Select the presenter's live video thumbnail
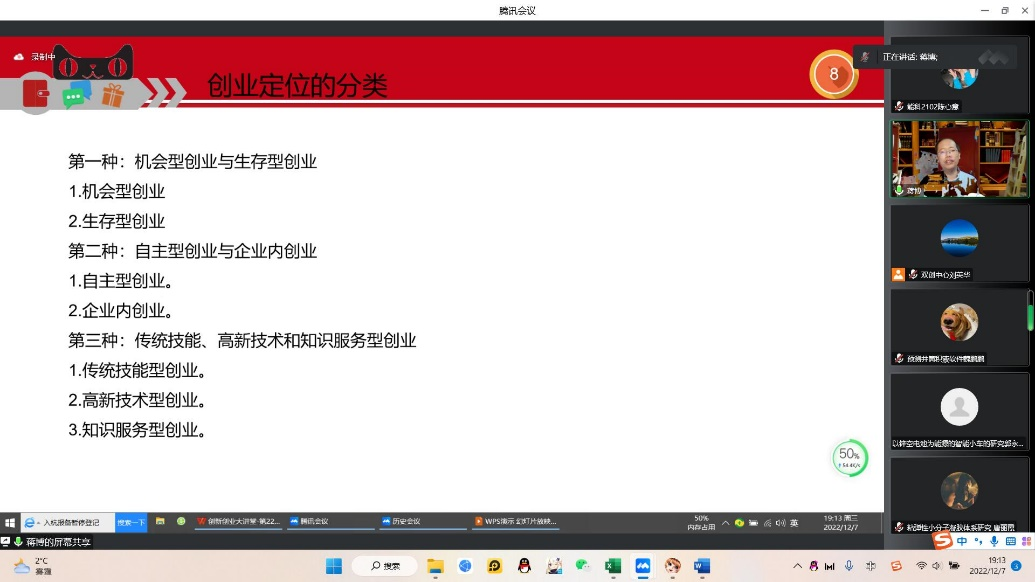The image size is (1035, 582). click(x=959, y=158)
